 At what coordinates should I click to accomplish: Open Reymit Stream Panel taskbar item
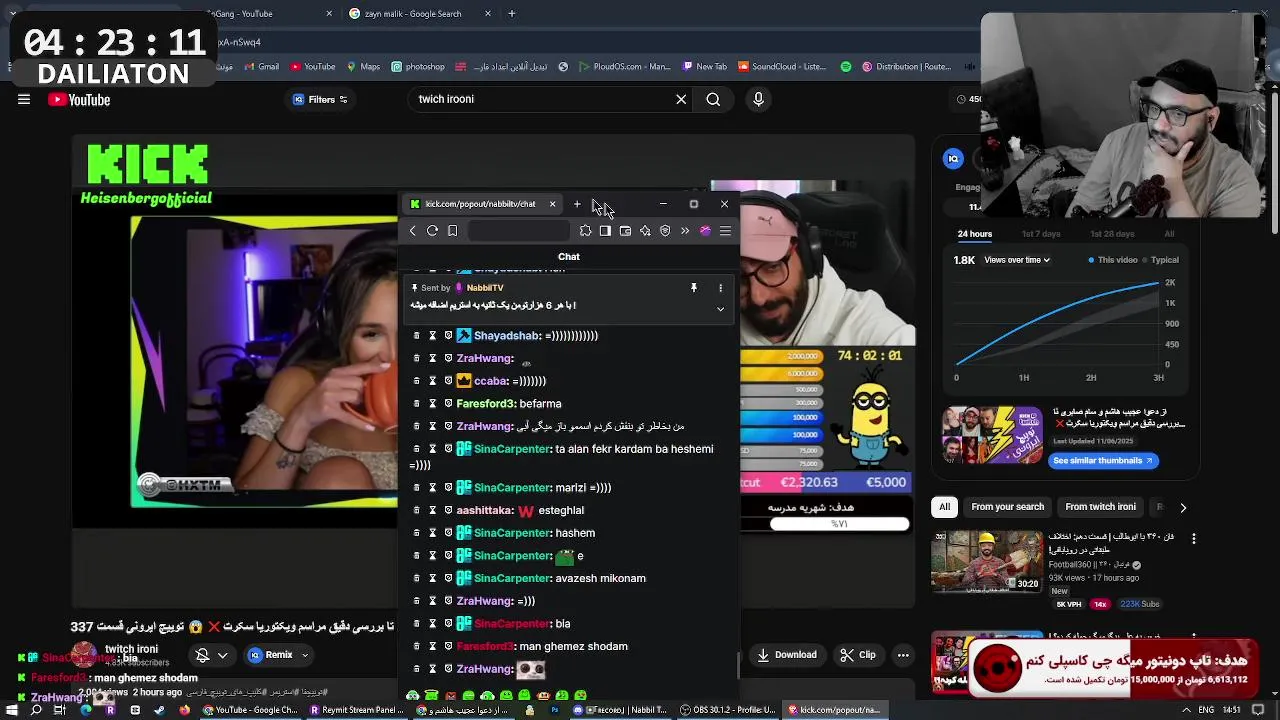[356, 710]
